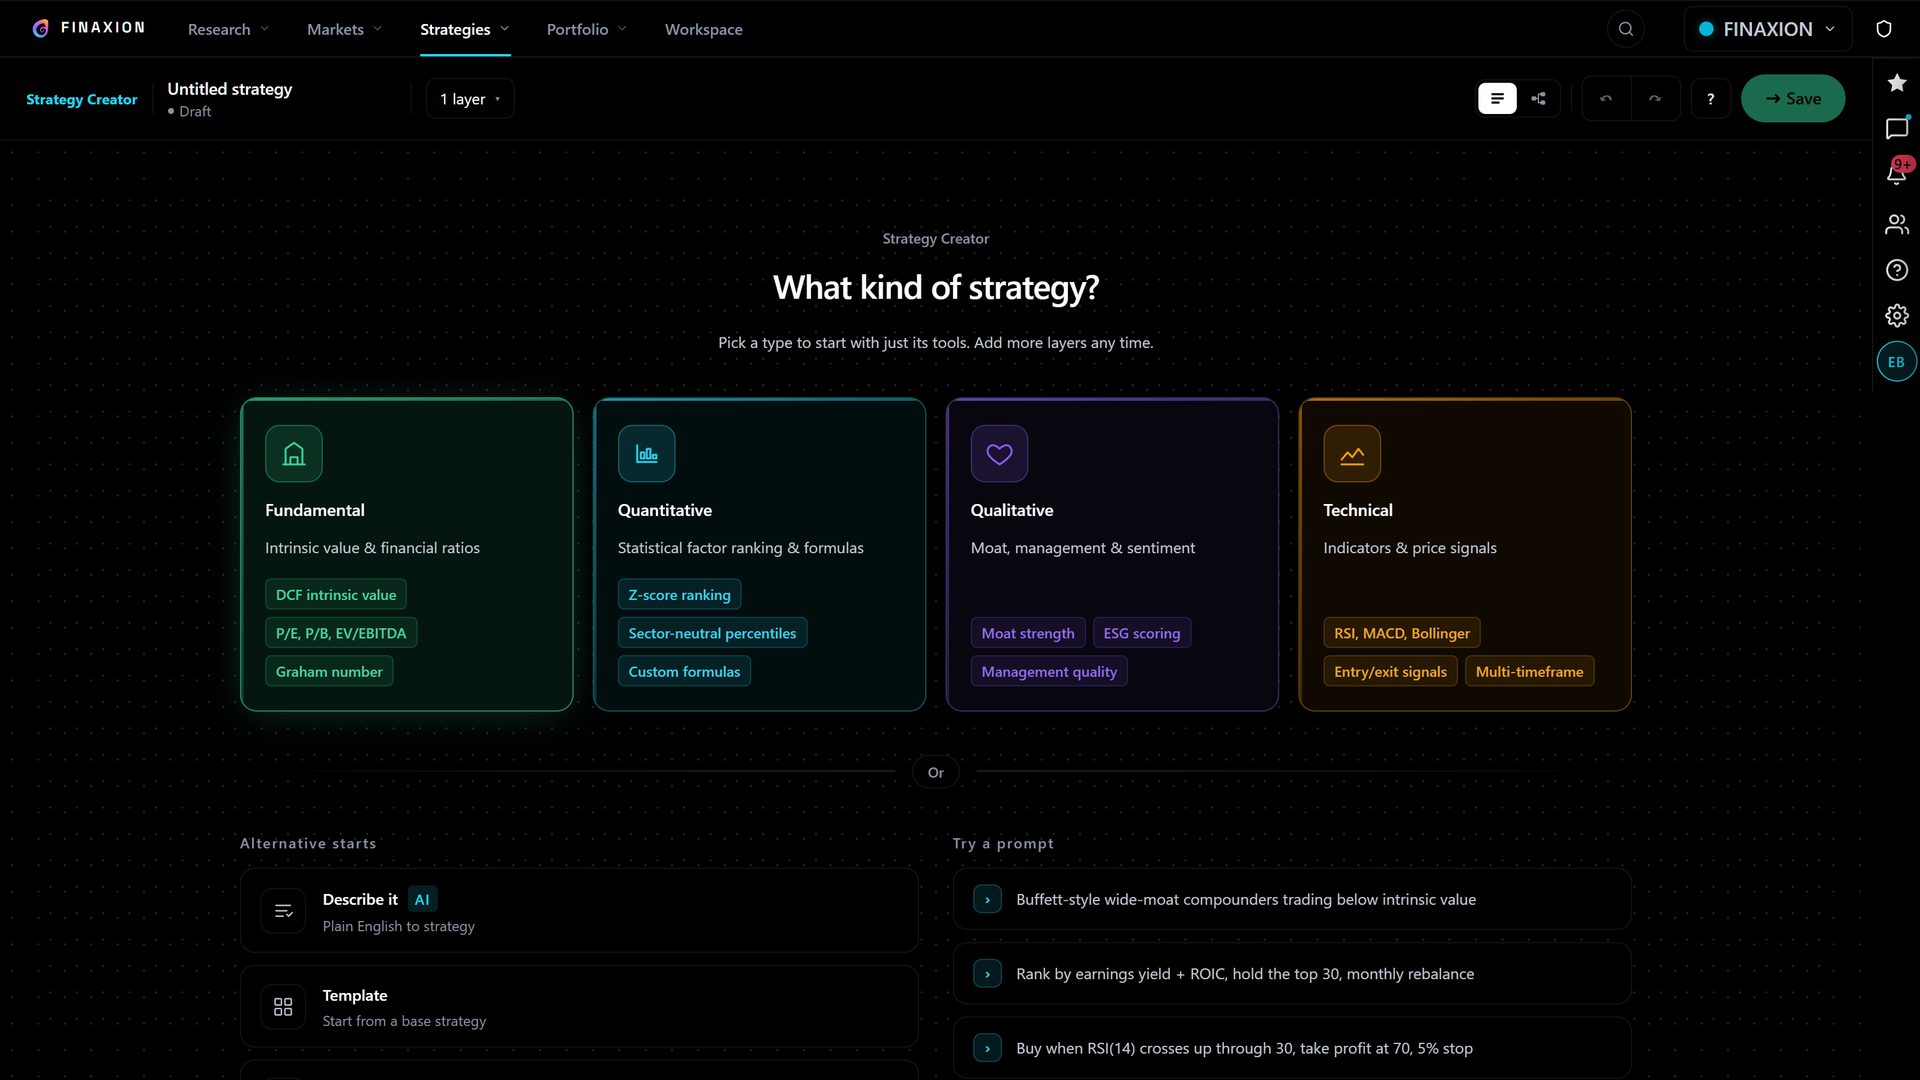This screenshot has width=1920, height=1080.
Task: Click the redo arrow button
Action: click(1655, 99)
